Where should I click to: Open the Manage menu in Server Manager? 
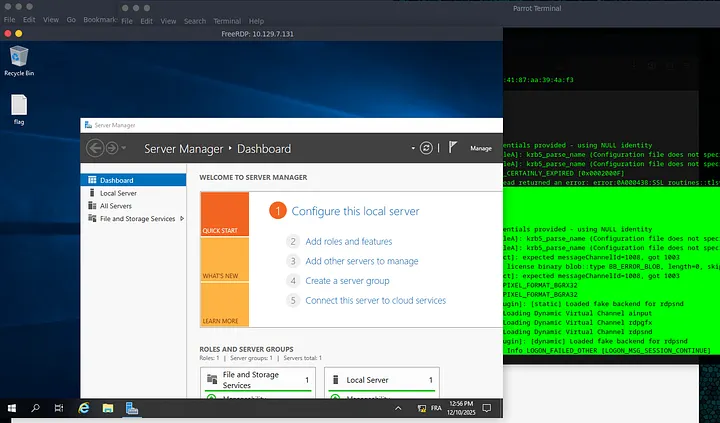(481, 149)
